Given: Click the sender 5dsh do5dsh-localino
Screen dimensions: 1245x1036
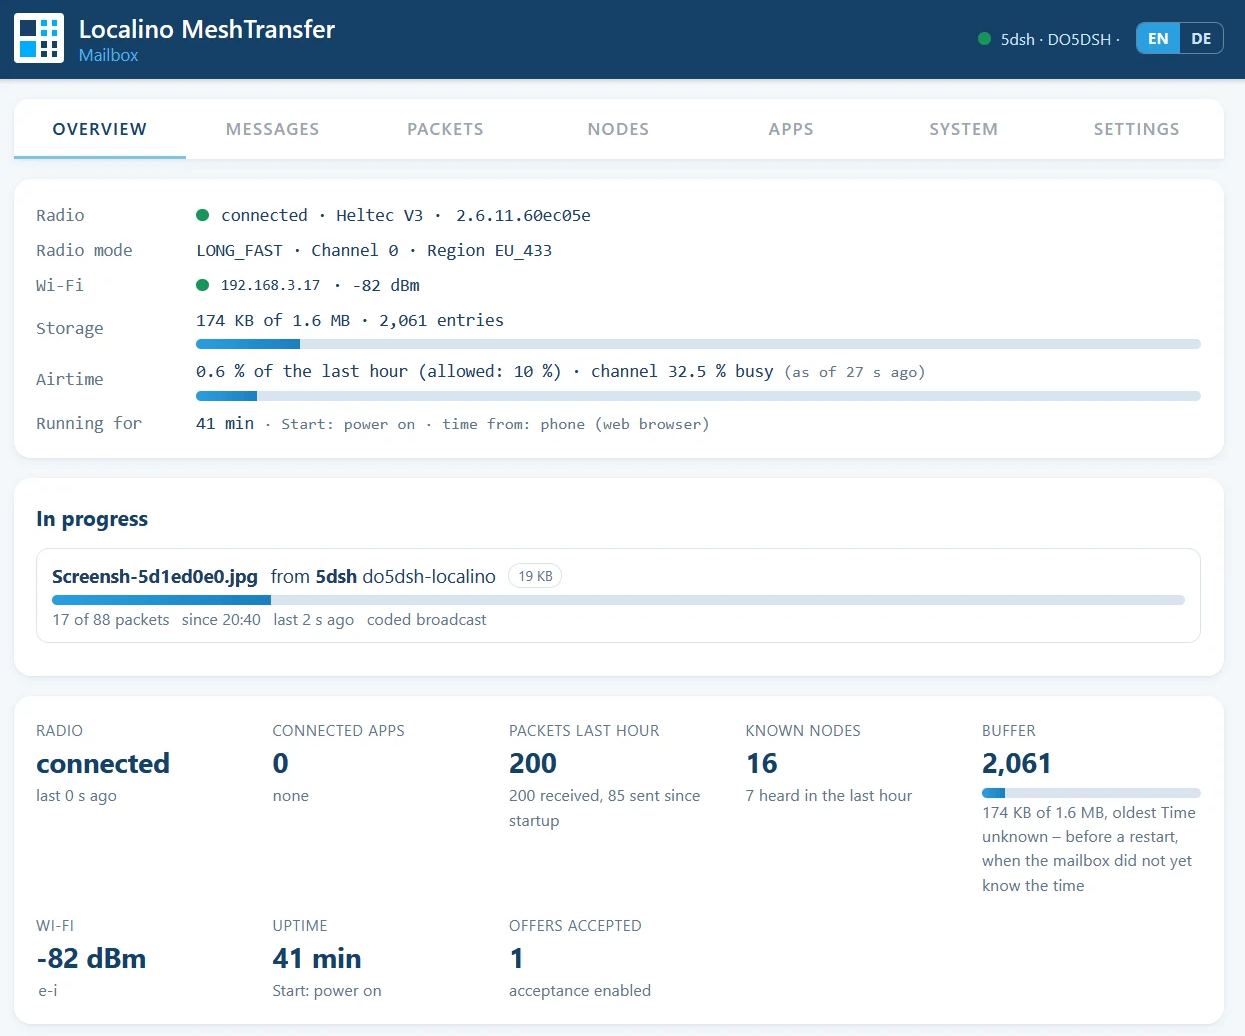Looking at the screenshot, I should 405,576.
